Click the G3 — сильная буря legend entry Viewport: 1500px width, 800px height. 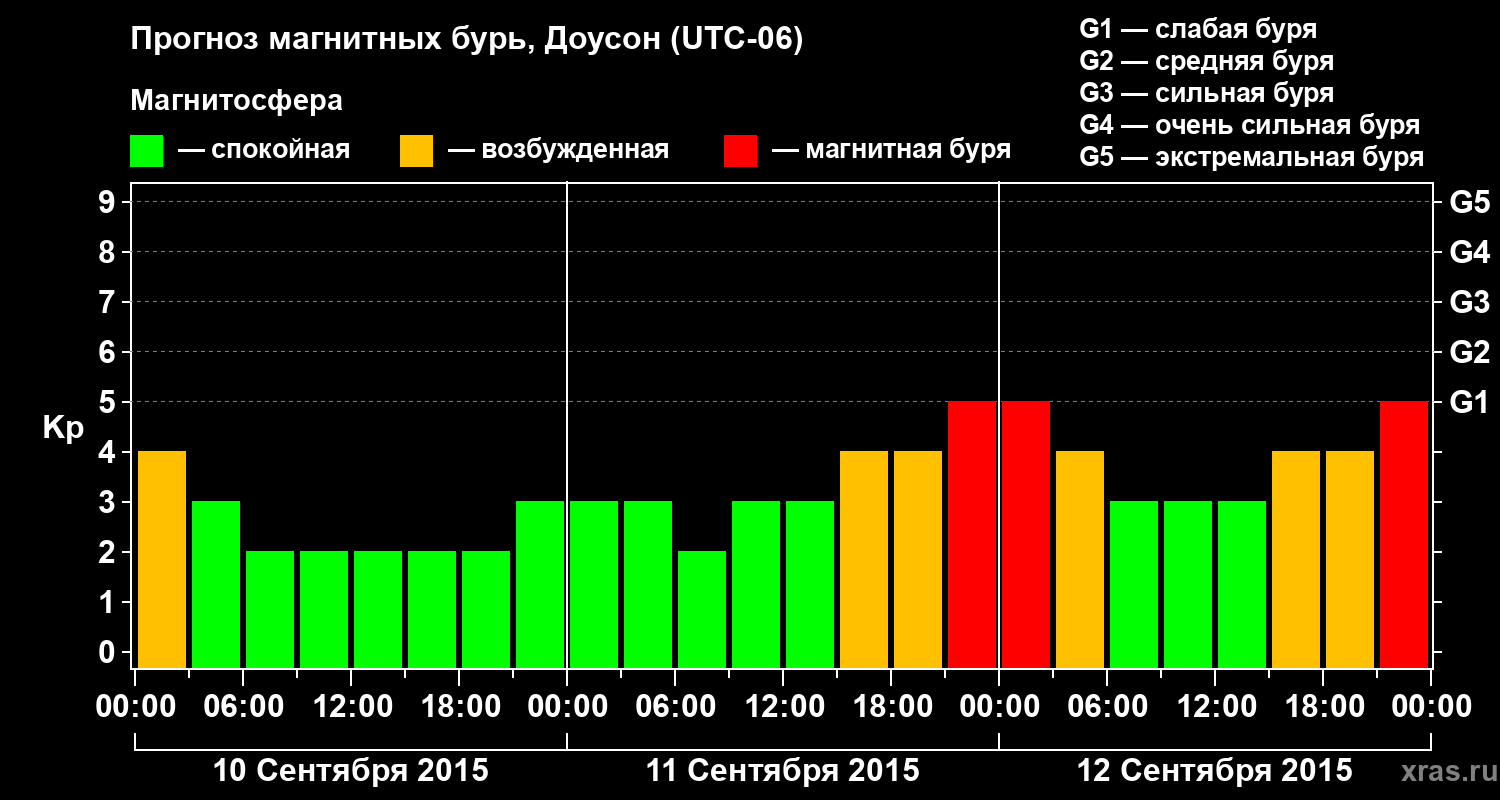click(1207, 93)
